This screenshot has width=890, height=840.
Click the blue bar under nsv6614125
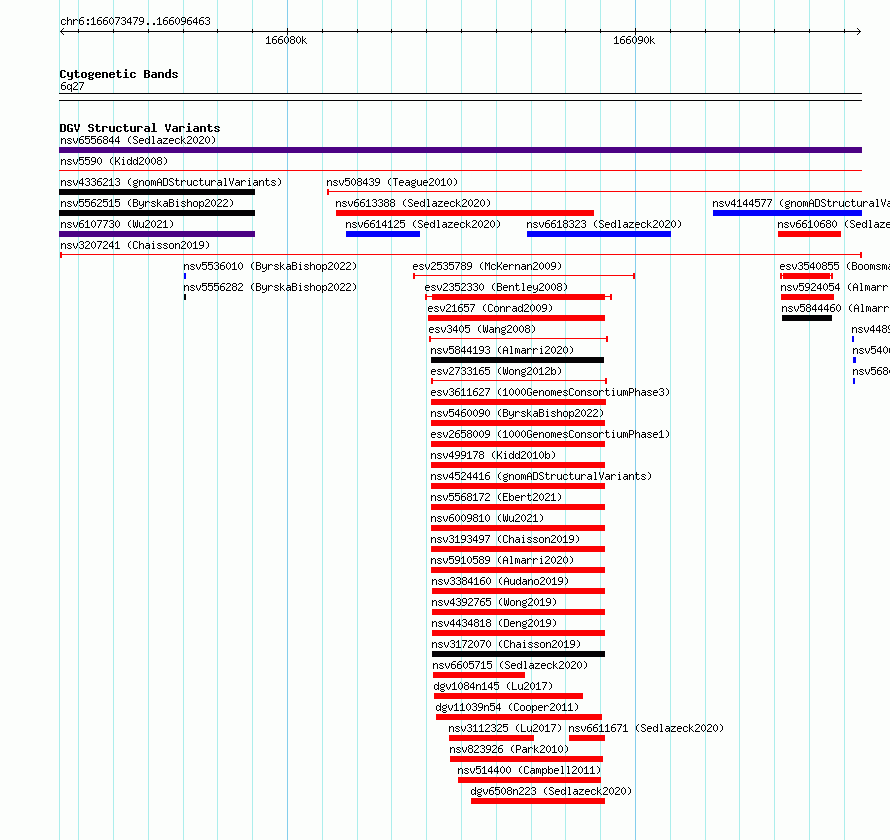[x=383, y=234]
